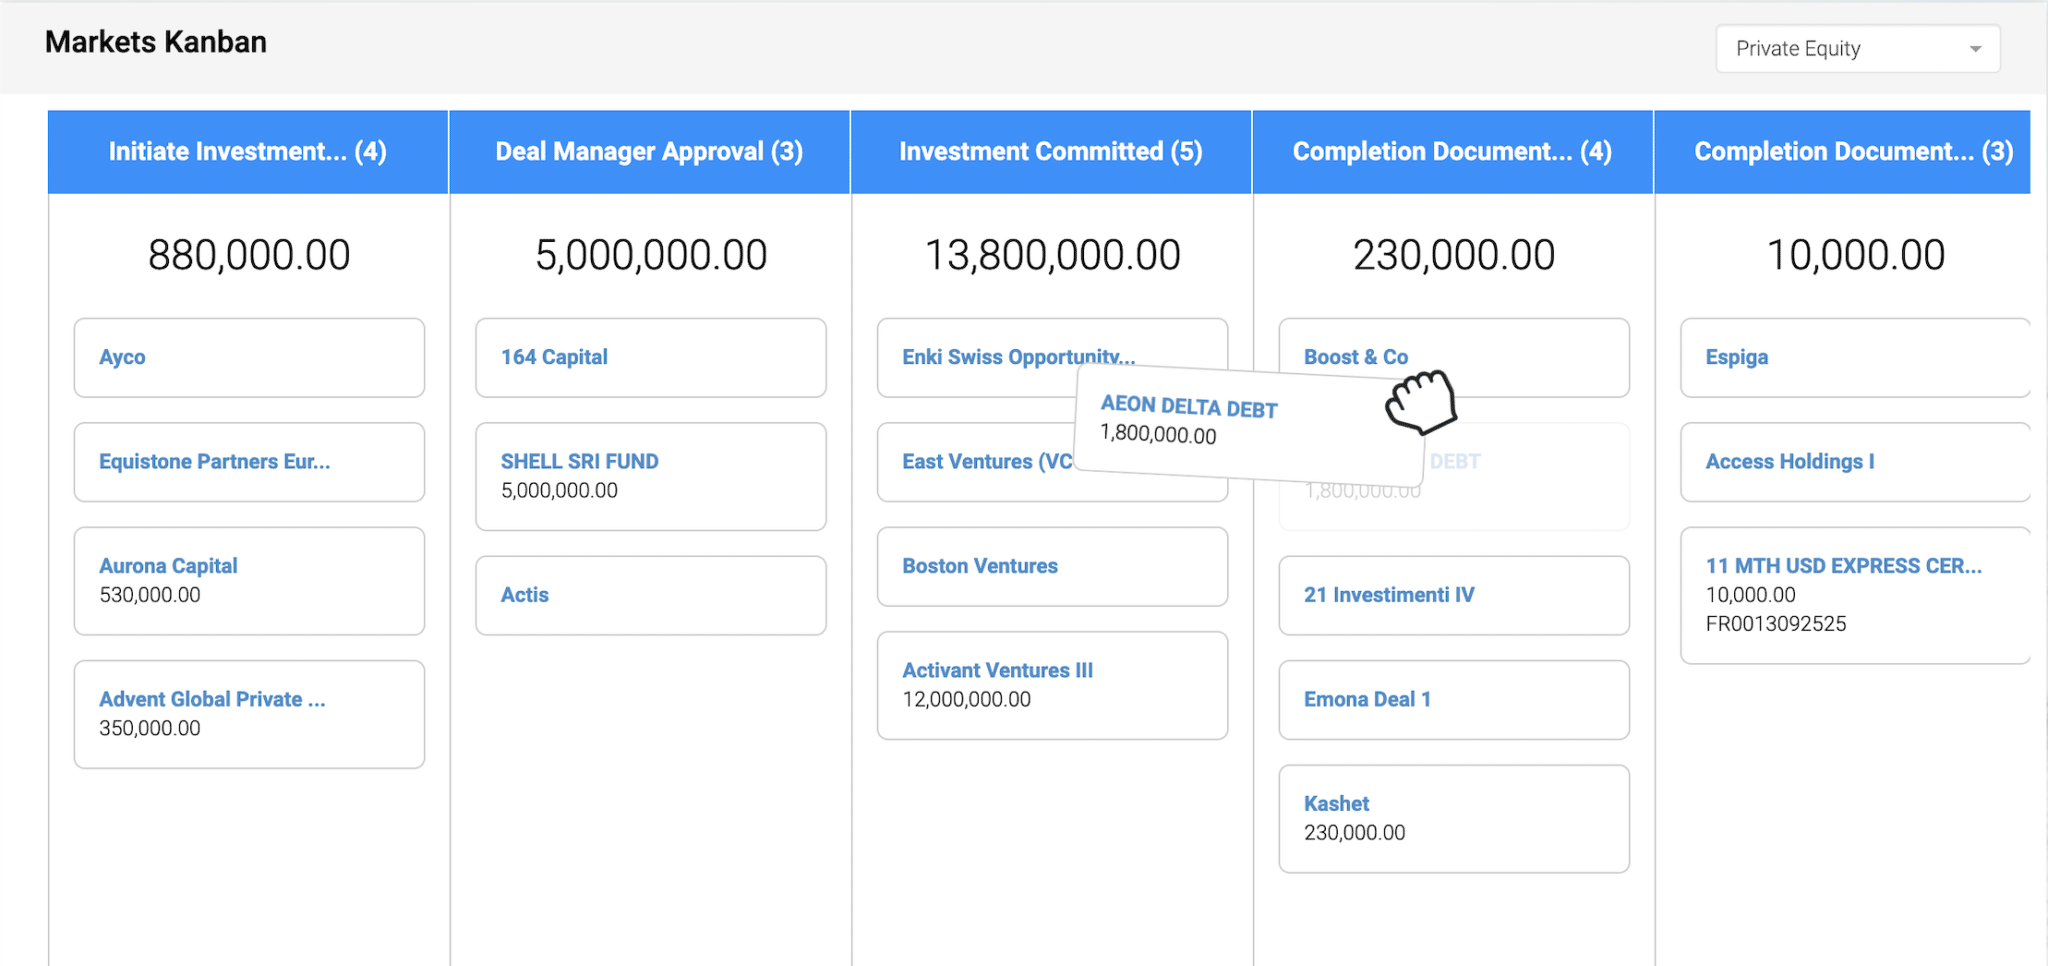Screen dimensions: 2048x966
Task: Open the Kashet deal card
Action: click(1454, 819)
